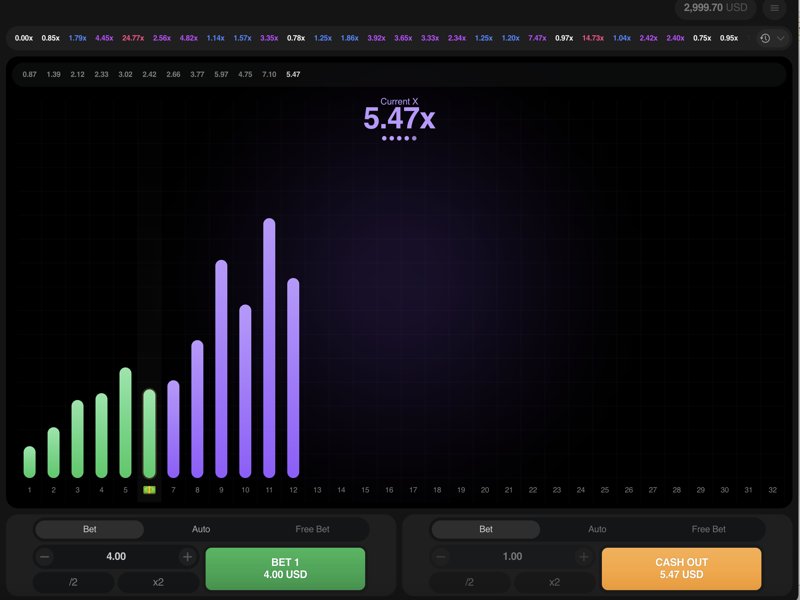Cash out 5.47 USD
Screen dimensions: 800x600
[x=682, y=568]
